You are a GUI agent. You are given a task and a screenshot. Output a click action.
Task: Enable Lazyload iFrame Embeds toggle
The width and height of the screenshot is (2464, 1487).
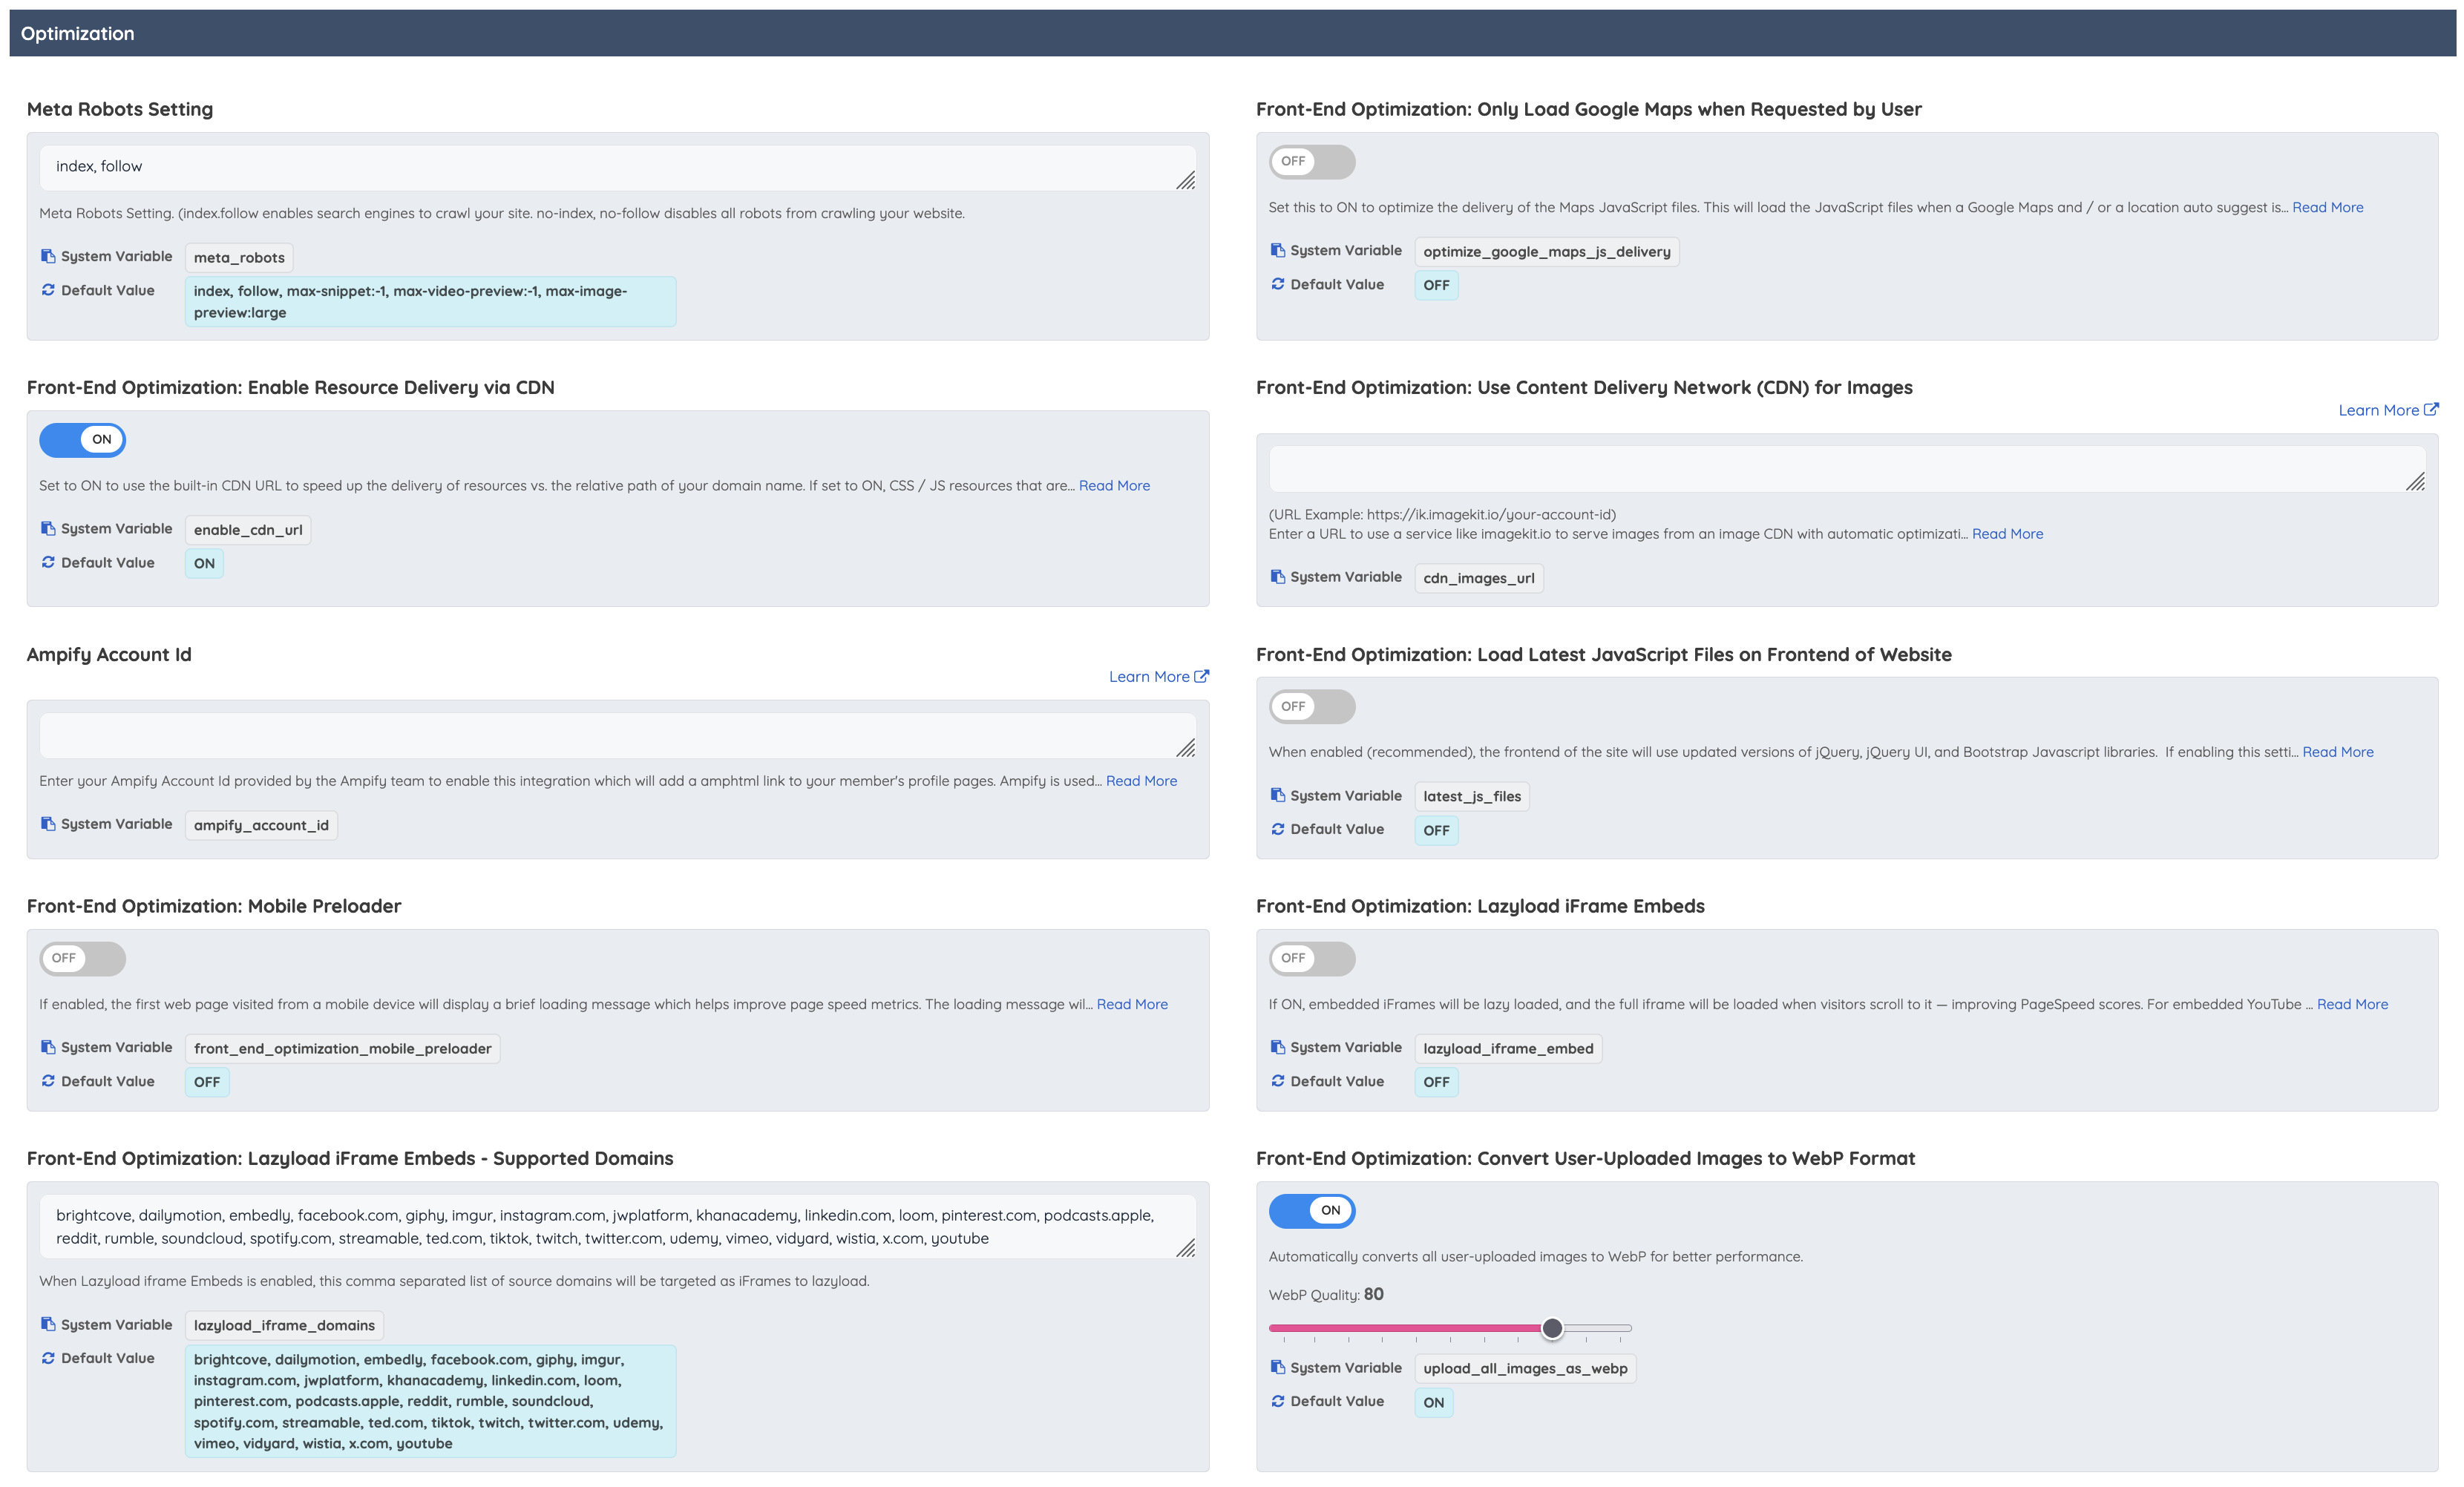1311,958
